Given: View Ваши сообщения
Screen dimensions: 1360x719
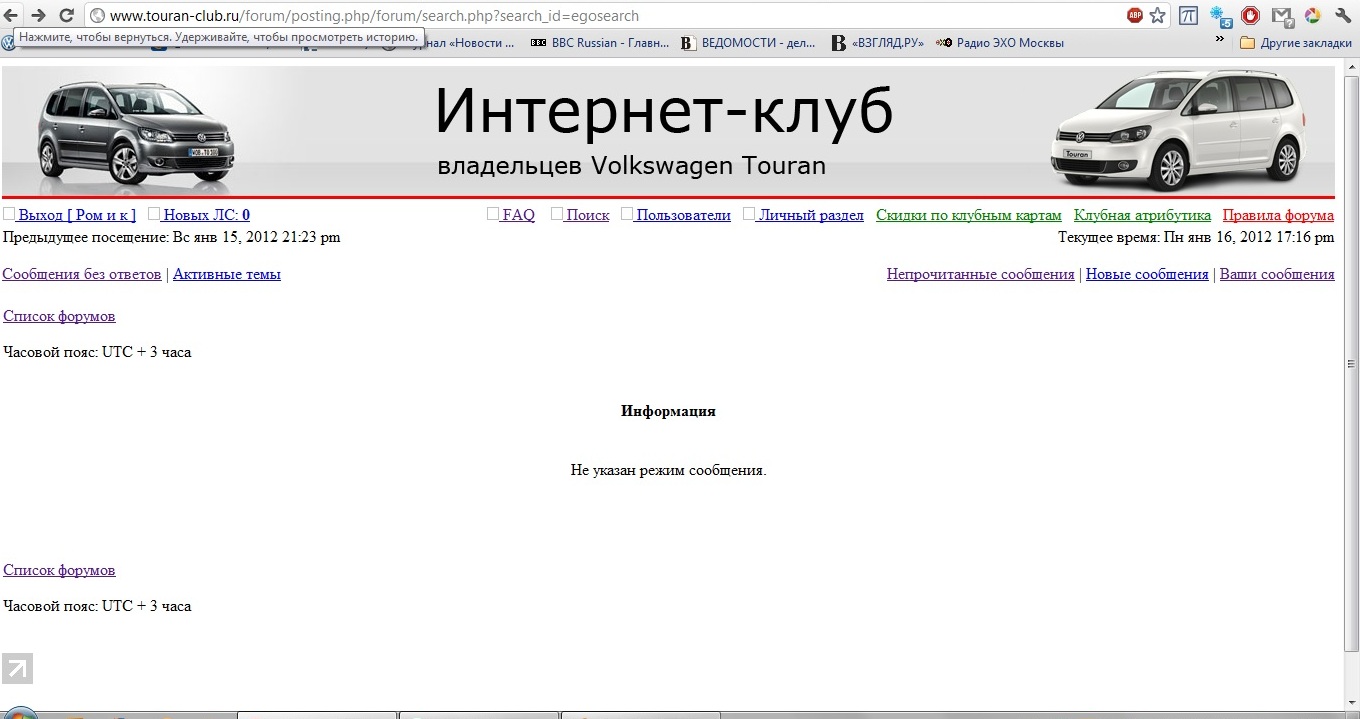Looking at the screenshot, I should click(x=1277, y=274).
